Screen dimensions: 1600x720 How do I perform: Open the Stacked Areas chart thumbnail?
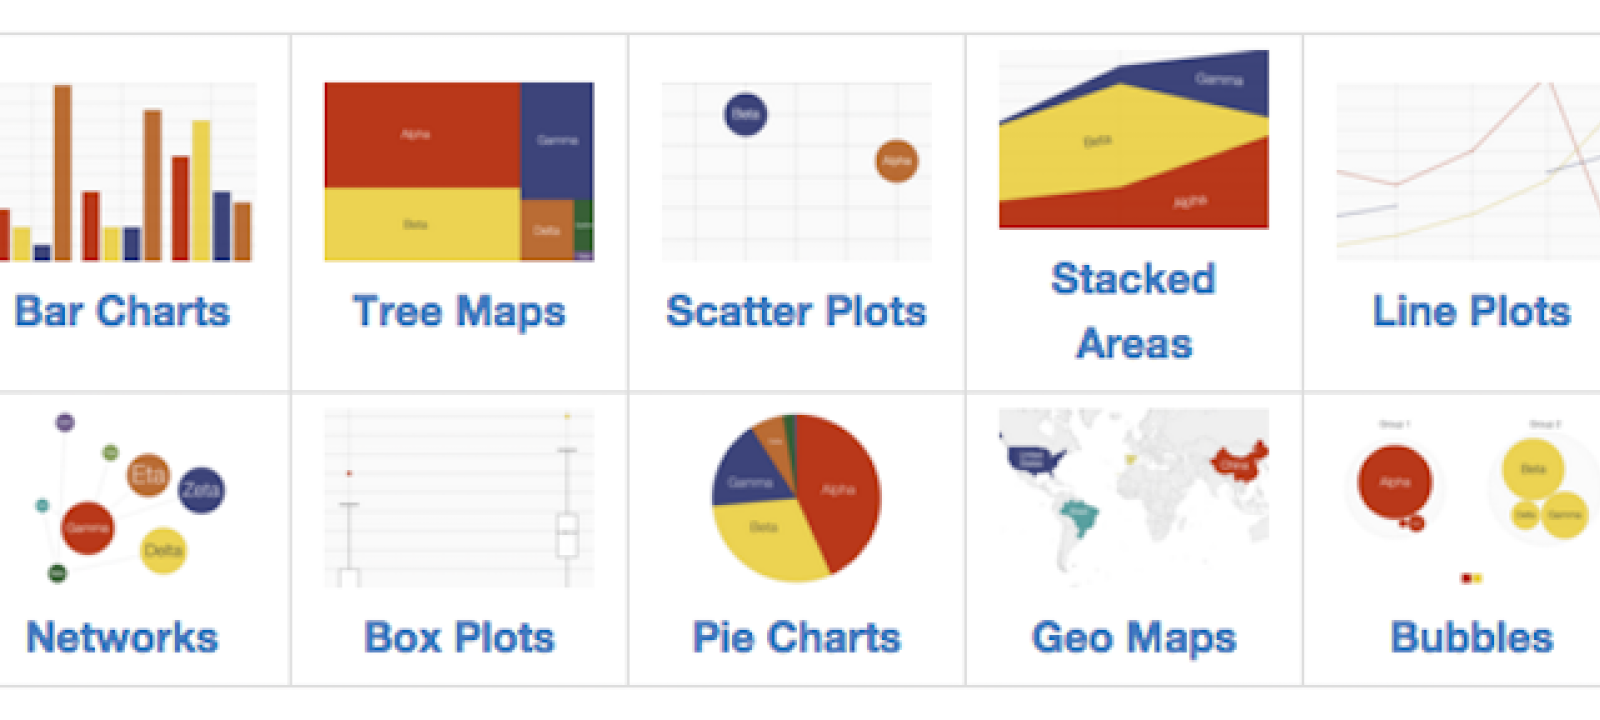1134,139
